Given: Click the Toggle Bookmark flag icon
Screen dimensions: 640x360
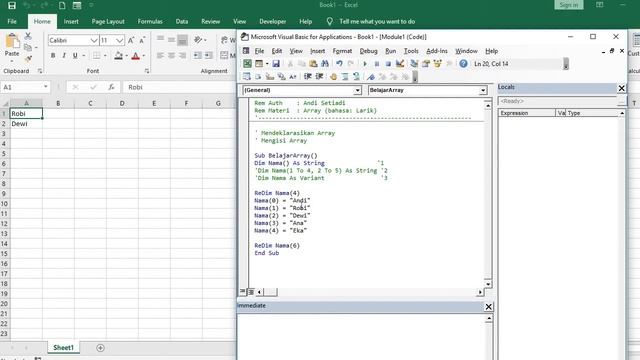Looking at the screenshot, I should click(371, 76).
